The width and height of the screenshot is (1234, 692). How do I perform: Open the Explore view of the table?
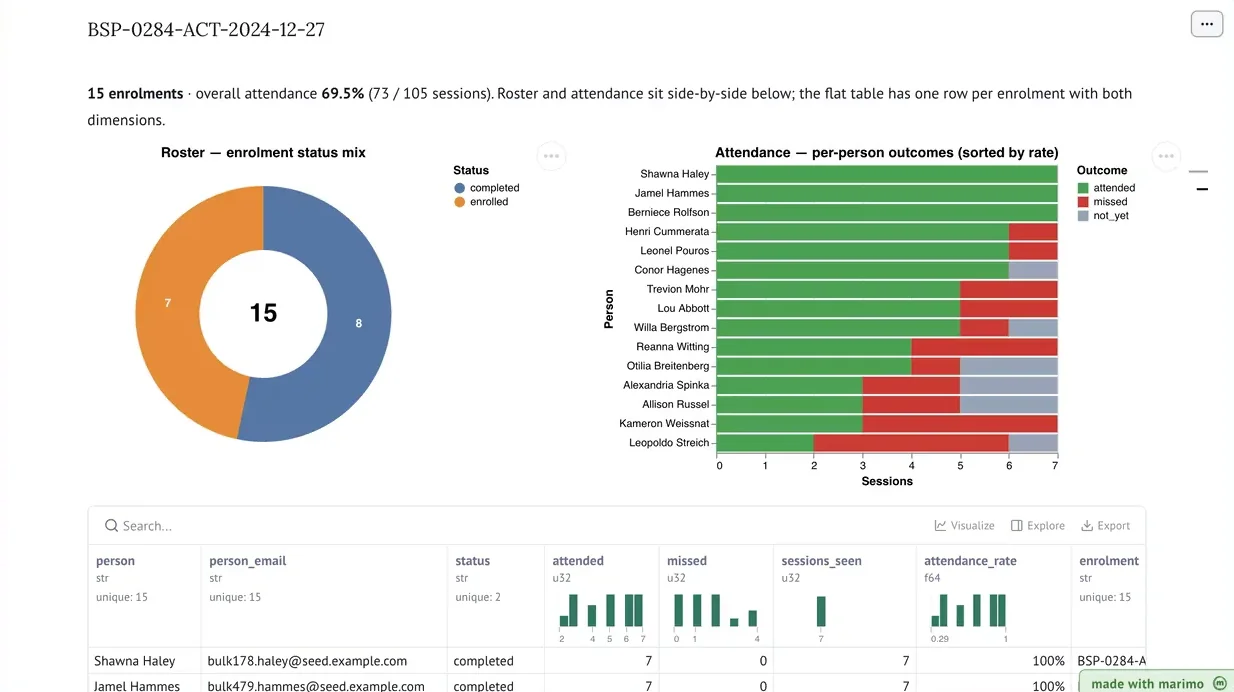[x=1037, y=526]
